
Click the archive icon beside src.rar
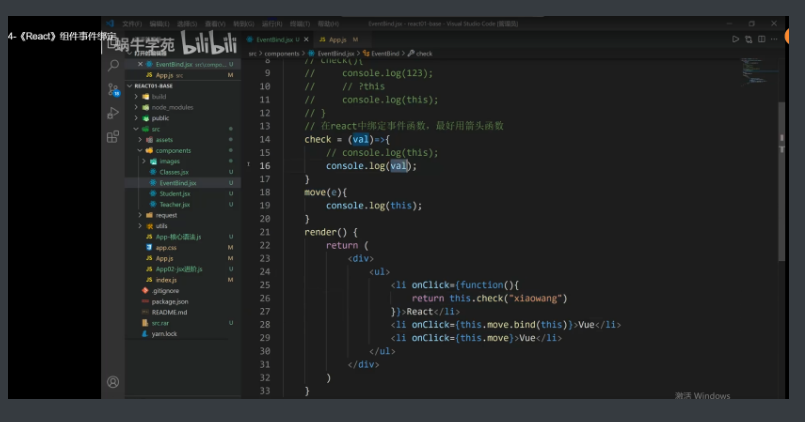pyautogui.click(x=145, y=323)
